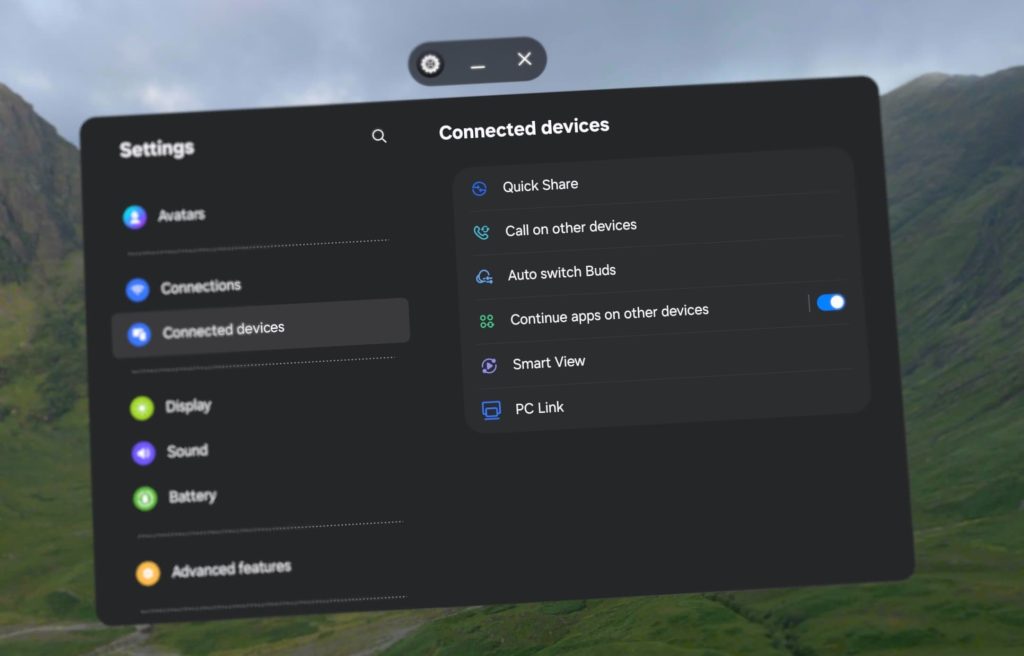
Task: Open the Sound settings label
Action: tap(187, 451)
